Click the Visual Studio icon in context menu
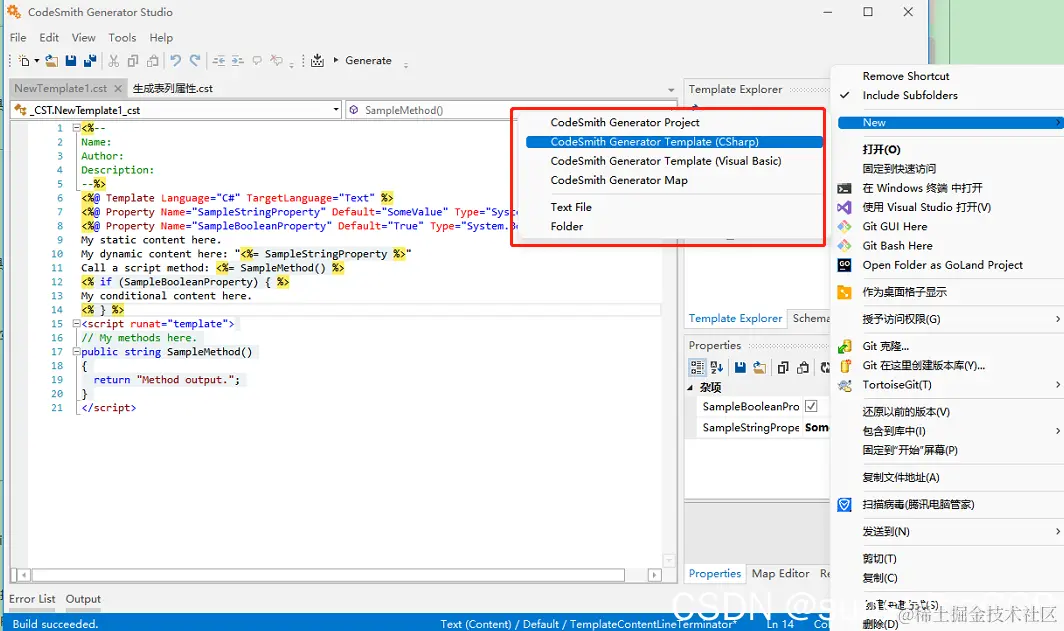Screen dimensions: 1064x631 (x=844, y=207)
